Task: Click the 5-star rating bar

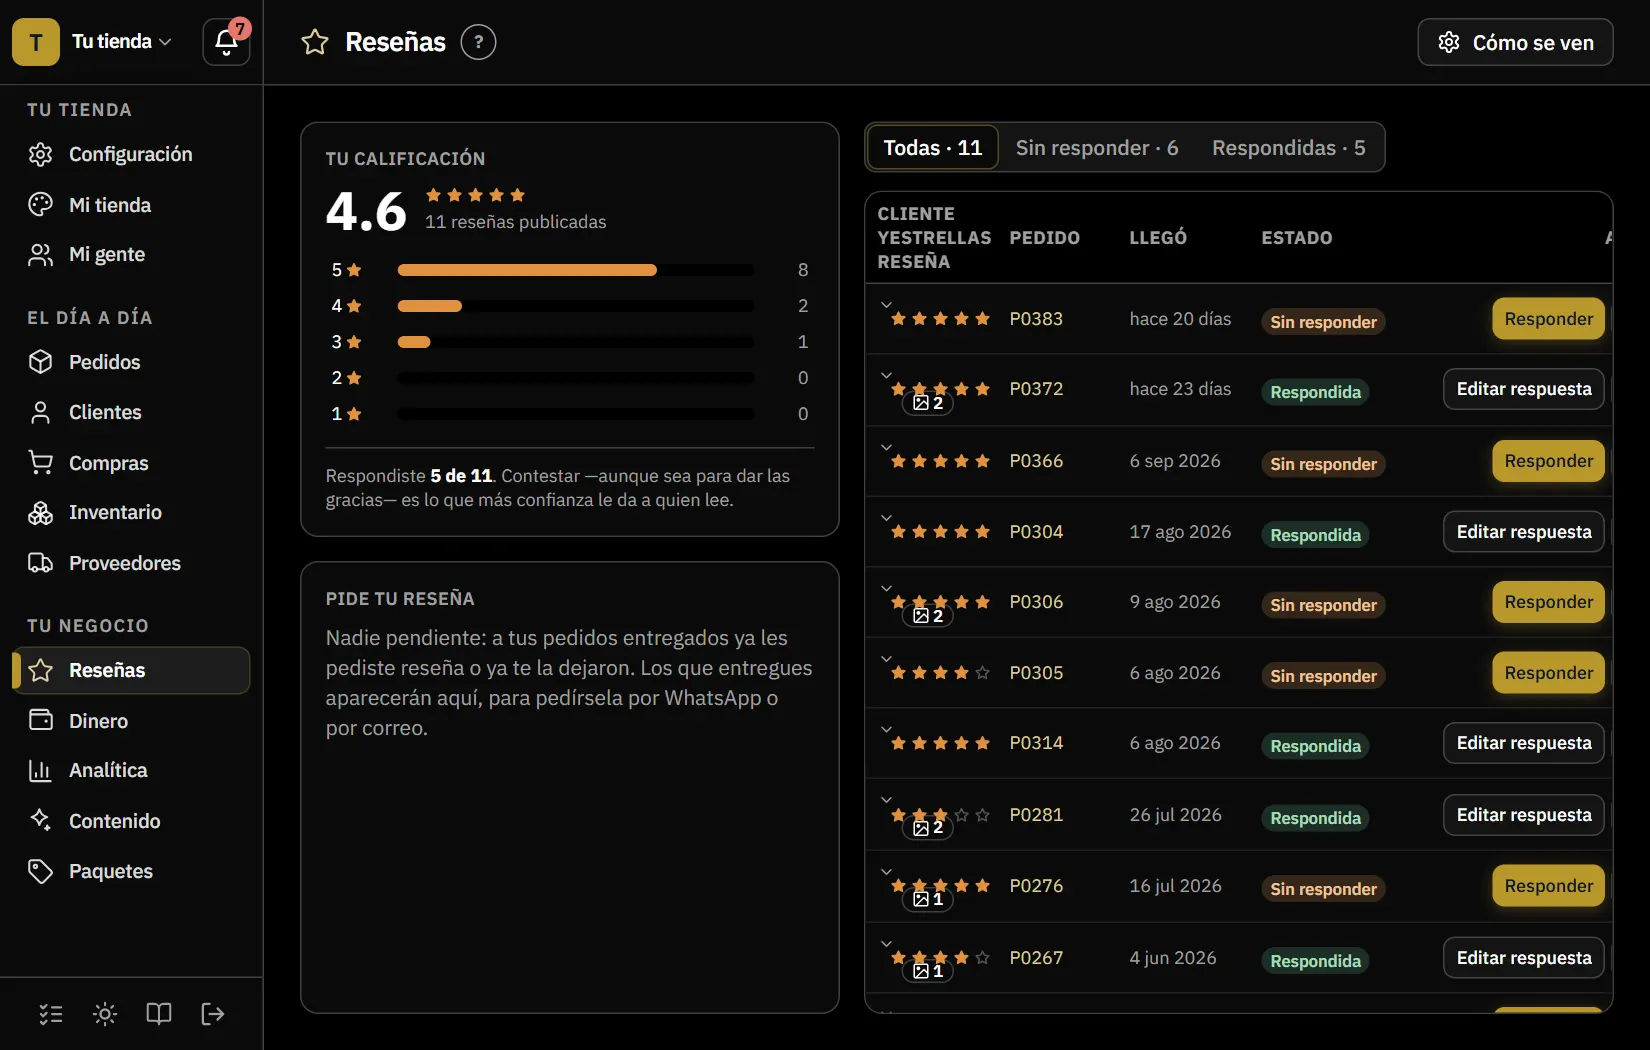Action: [x=576, y=270]
